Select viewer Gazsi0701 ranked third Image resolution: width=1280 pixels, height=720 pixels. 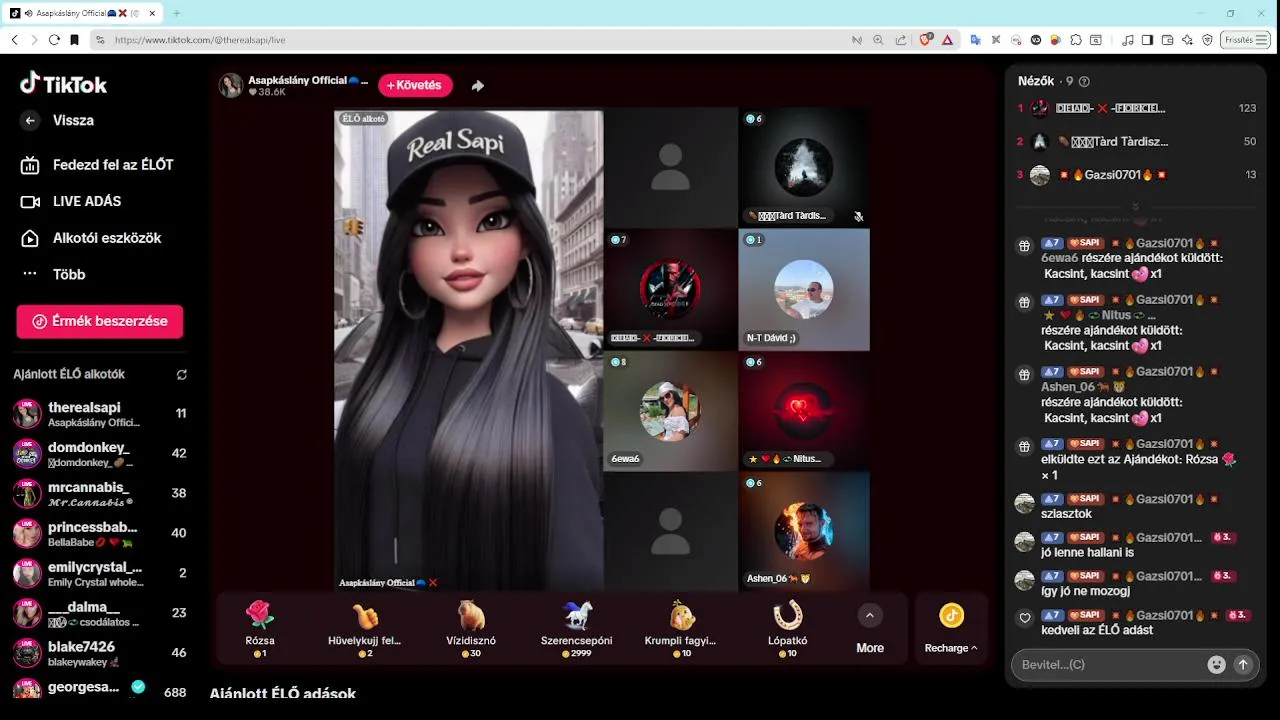pos(1135,175)
